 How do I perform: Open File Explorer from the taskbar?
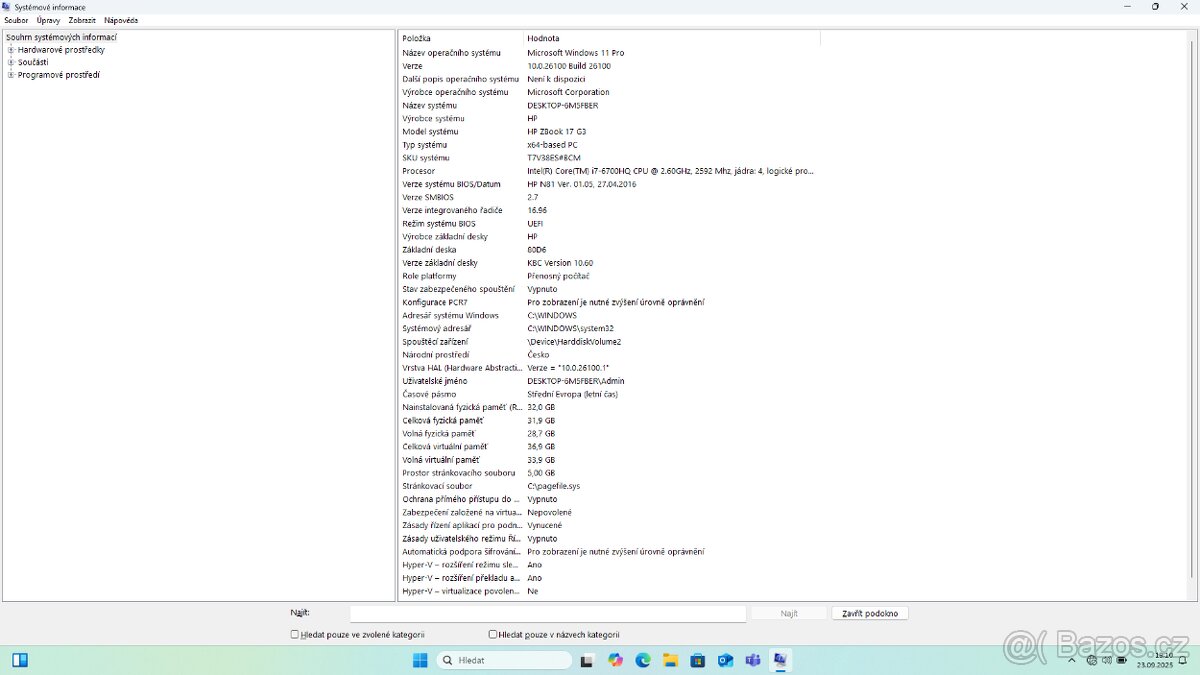670,660
